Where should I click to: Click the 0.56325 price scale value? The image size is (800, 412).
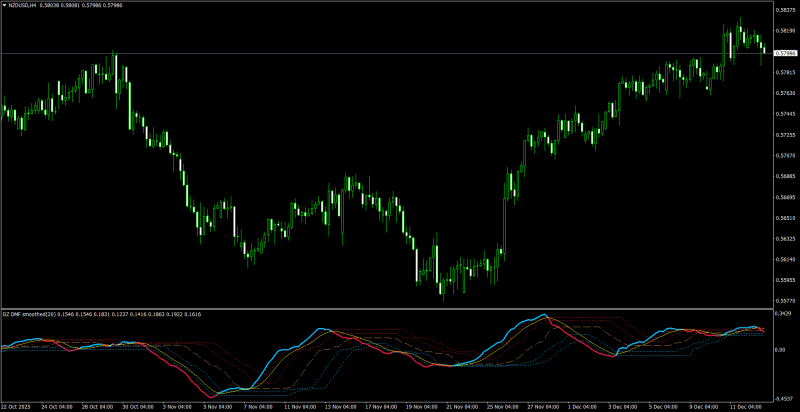pos(785,239)
